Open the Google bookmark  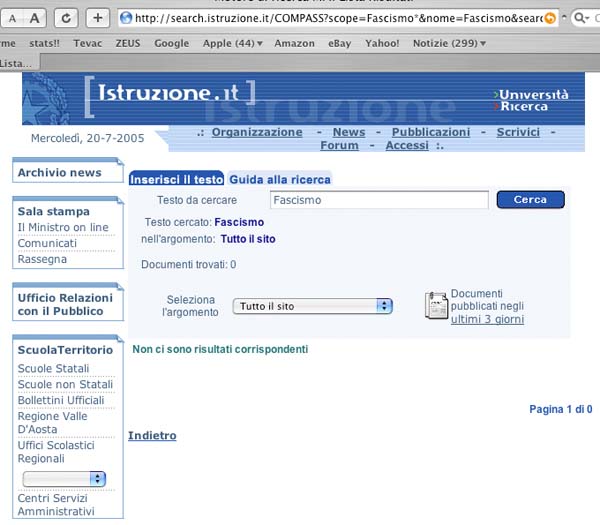171,43
